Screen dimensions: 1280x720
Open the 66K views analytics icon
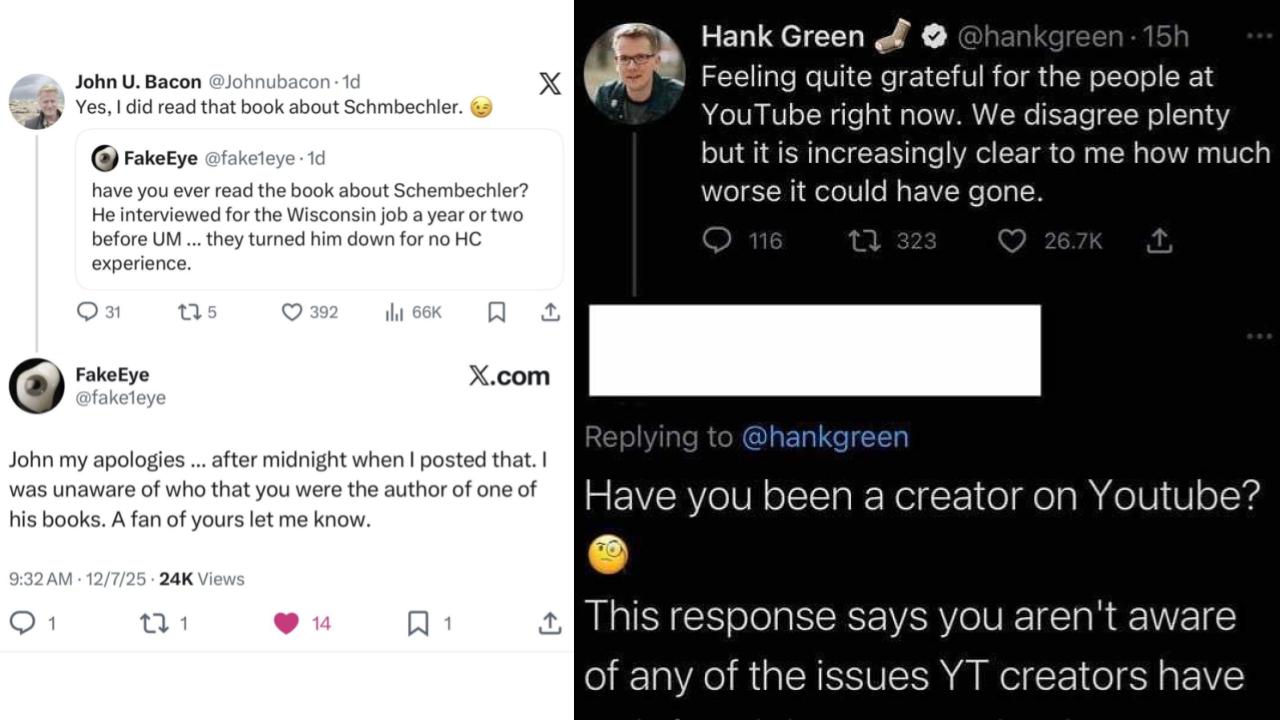pyautogui.click(x=394, y=312)
